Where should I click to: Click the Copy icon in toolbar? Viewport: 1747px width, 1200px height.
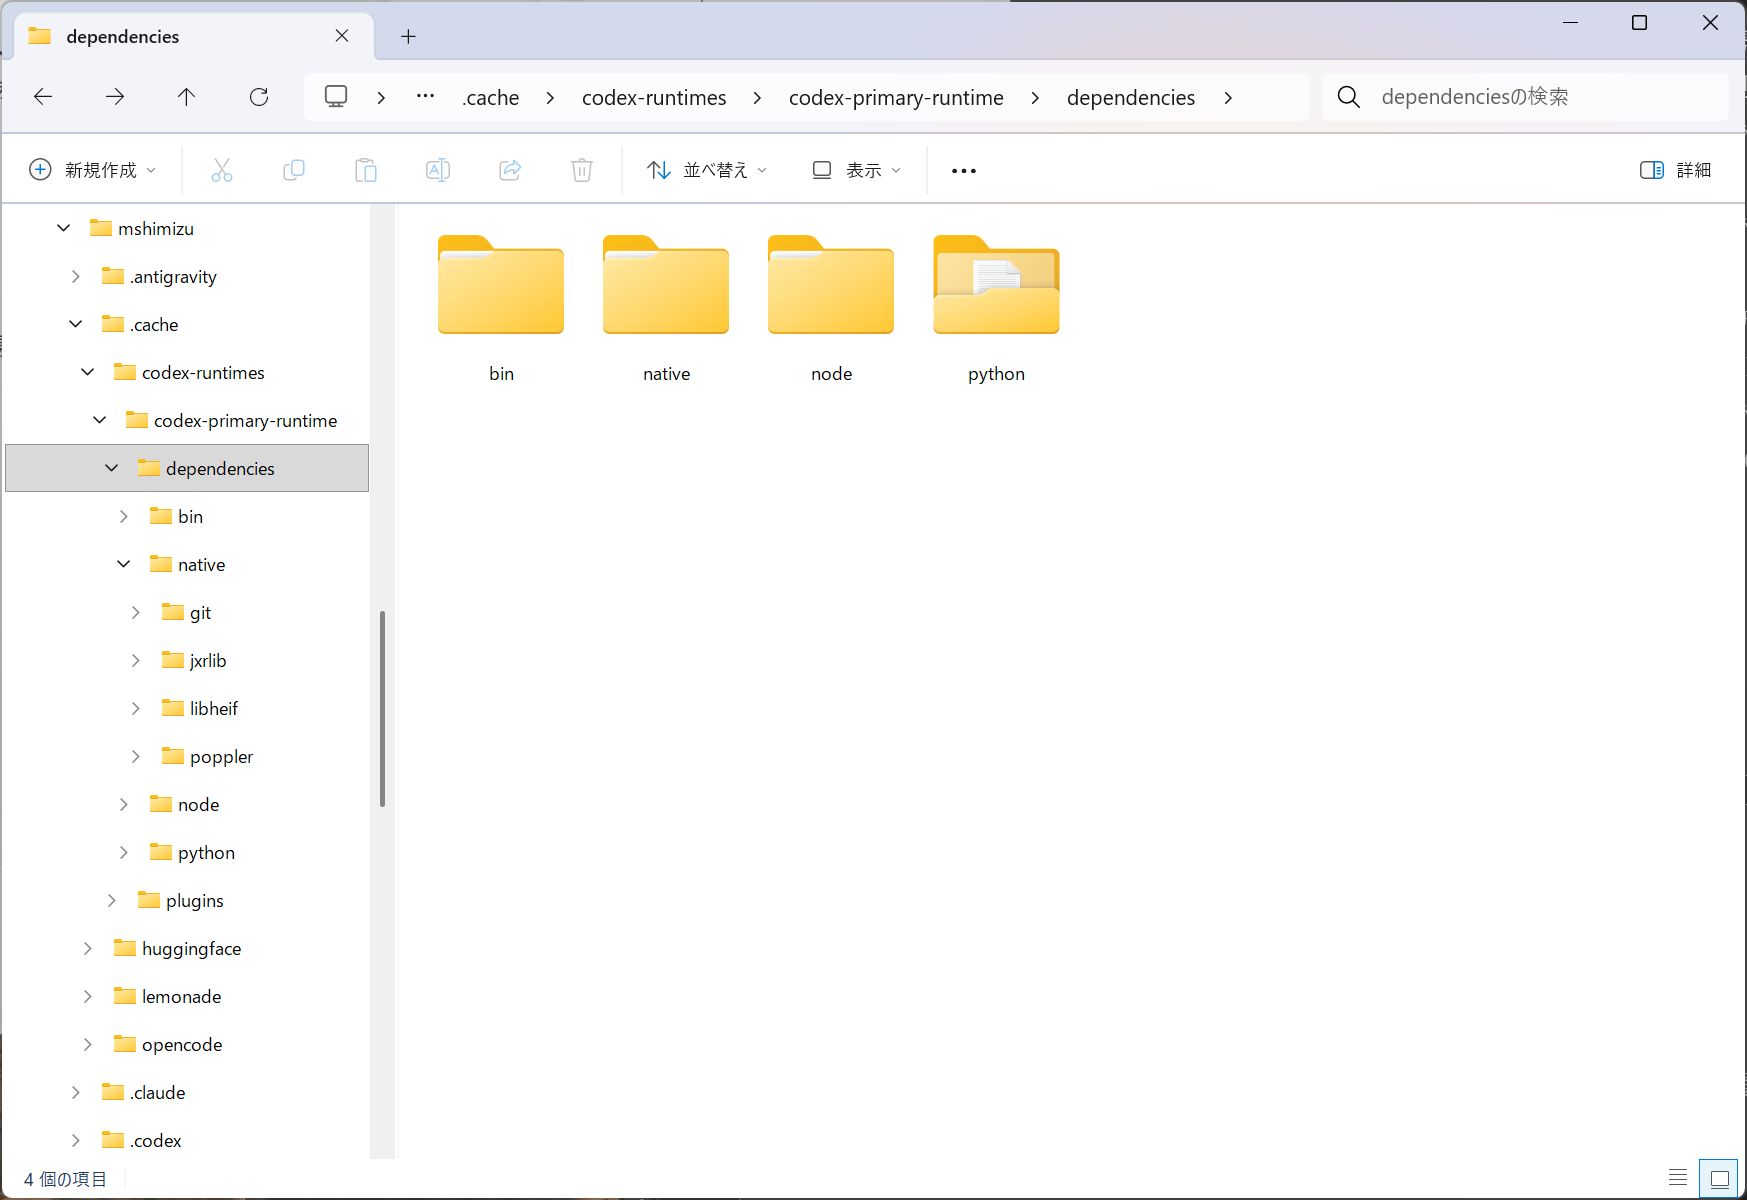coord(294,170)
